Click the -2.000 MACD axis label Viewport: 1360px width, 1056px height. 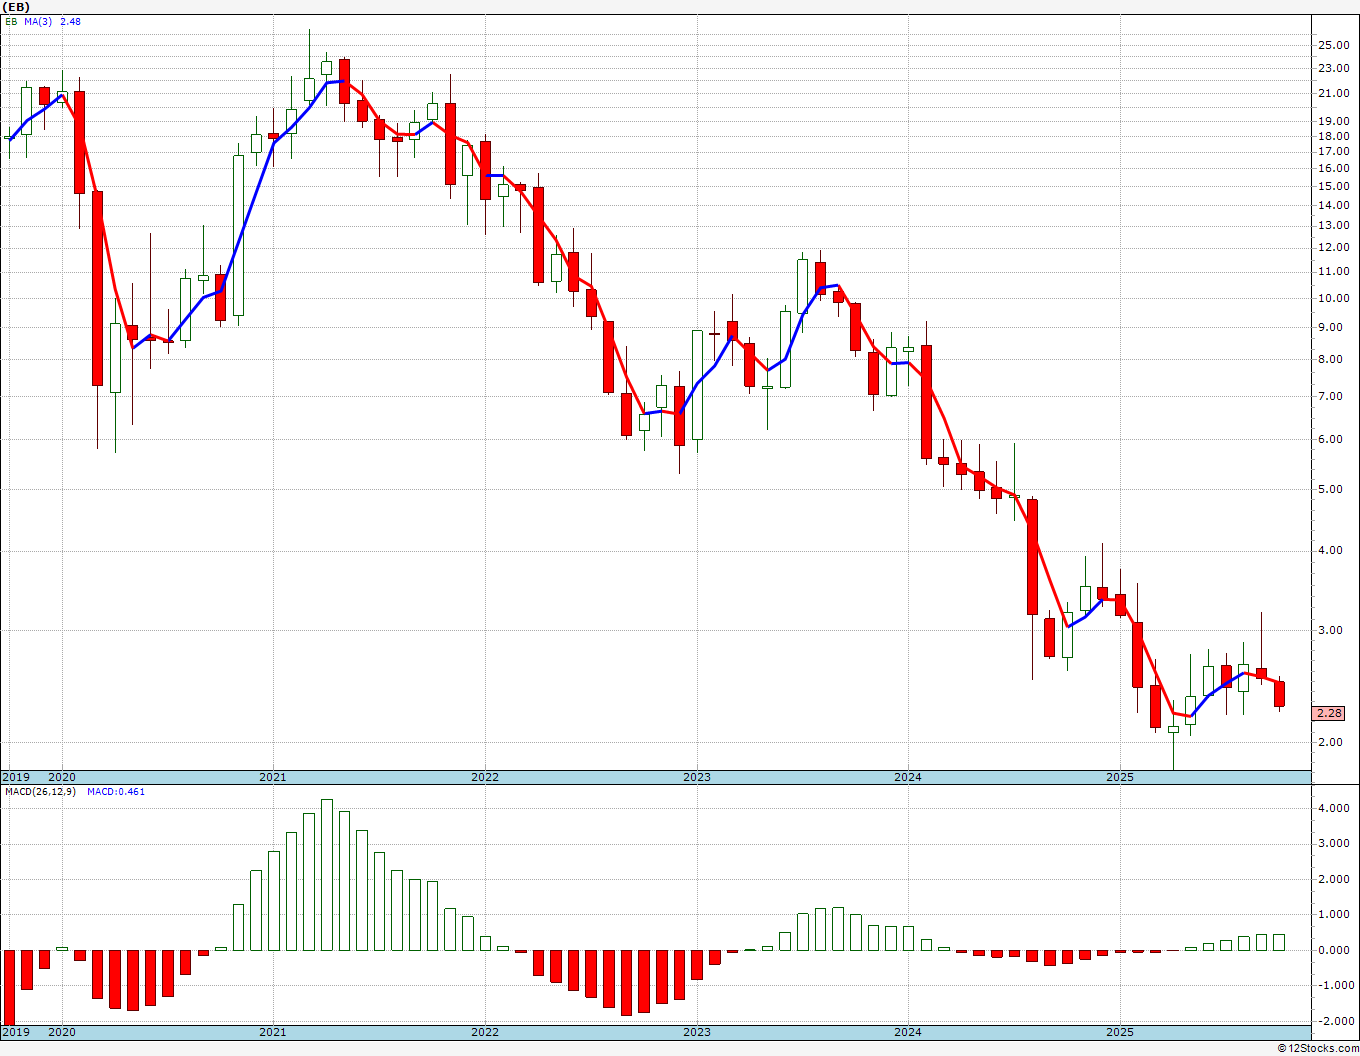1334,1021
